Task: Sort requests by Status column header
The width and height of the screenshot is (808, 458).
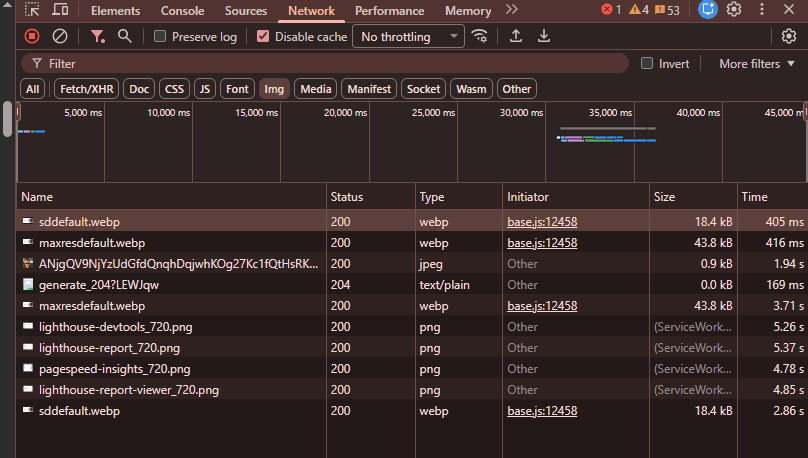Action: [x=371, y=197]
